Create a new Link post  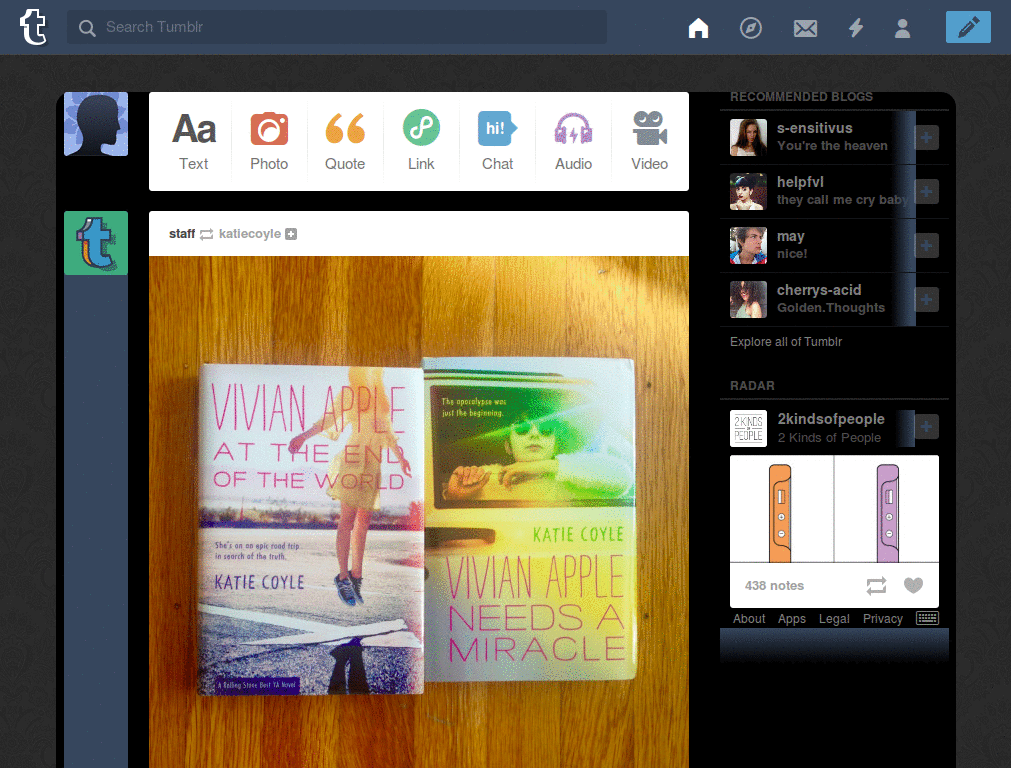(421, 141)
